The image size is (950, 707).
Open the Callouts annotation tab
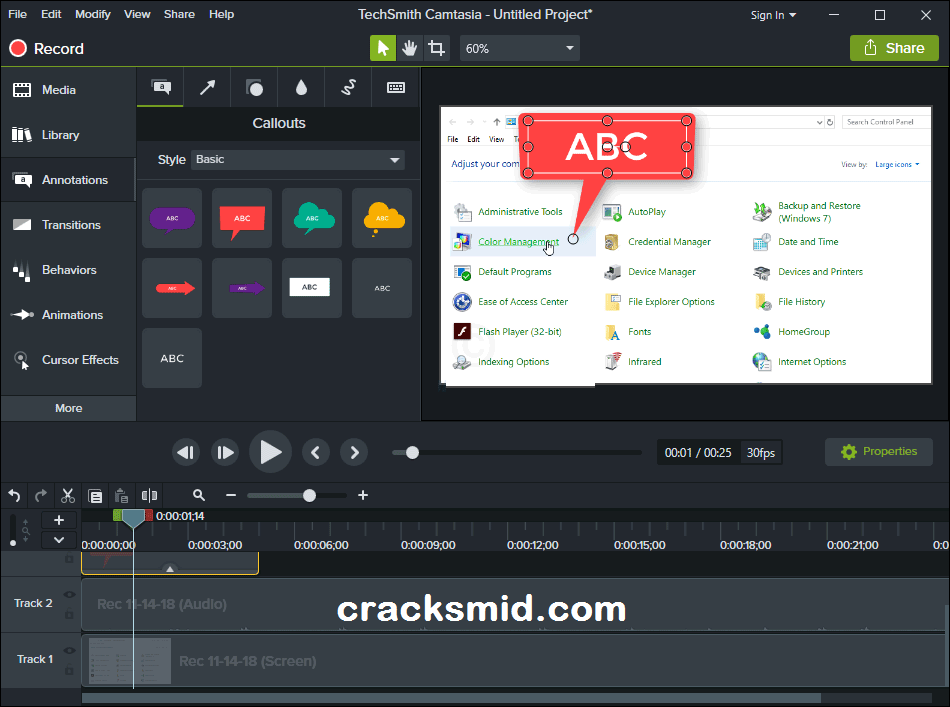(161, 87)
